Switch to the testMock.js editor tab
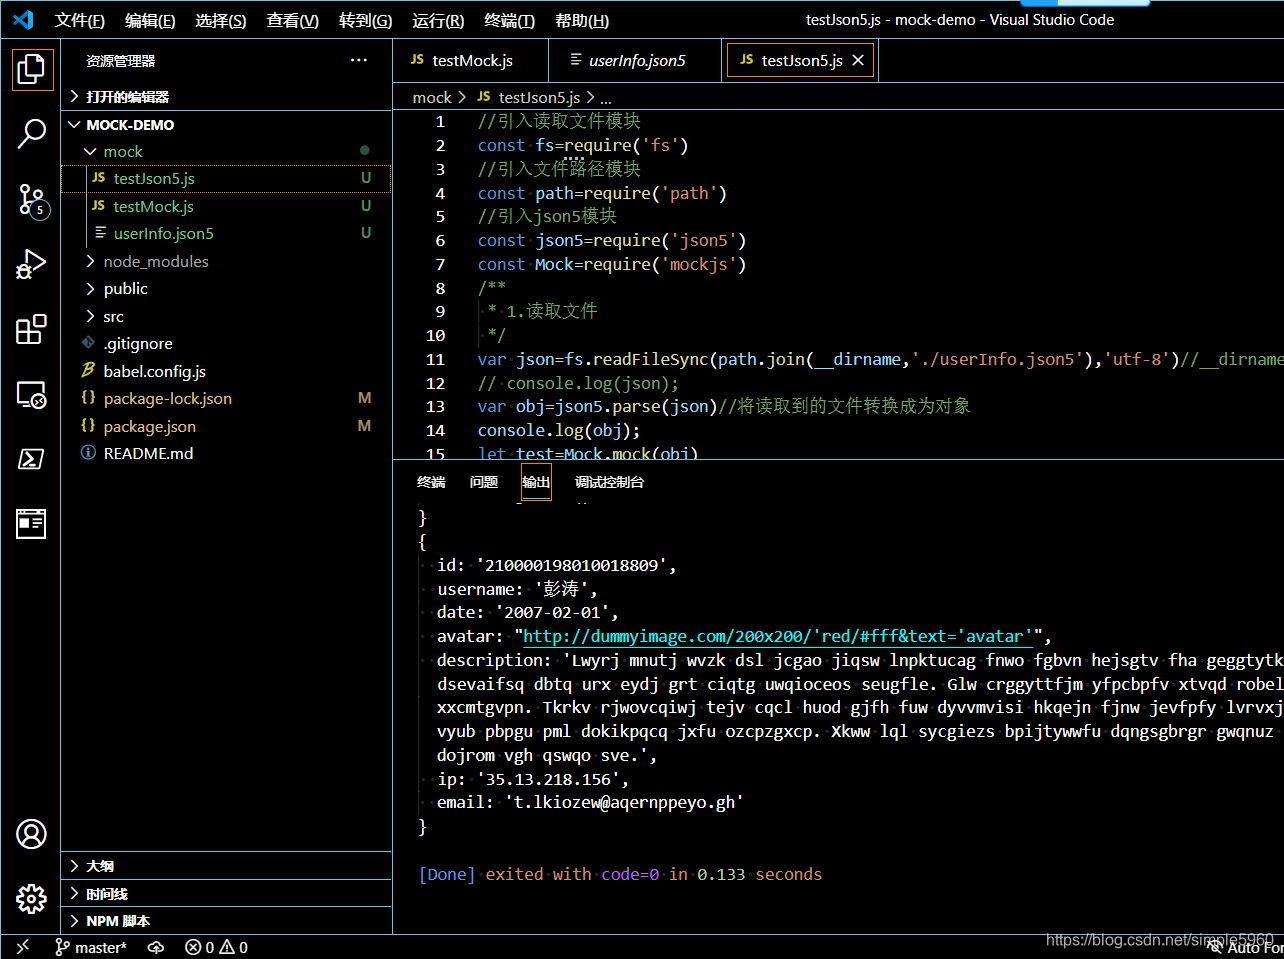Screen dimensions: 1284x959 [471, 60]
